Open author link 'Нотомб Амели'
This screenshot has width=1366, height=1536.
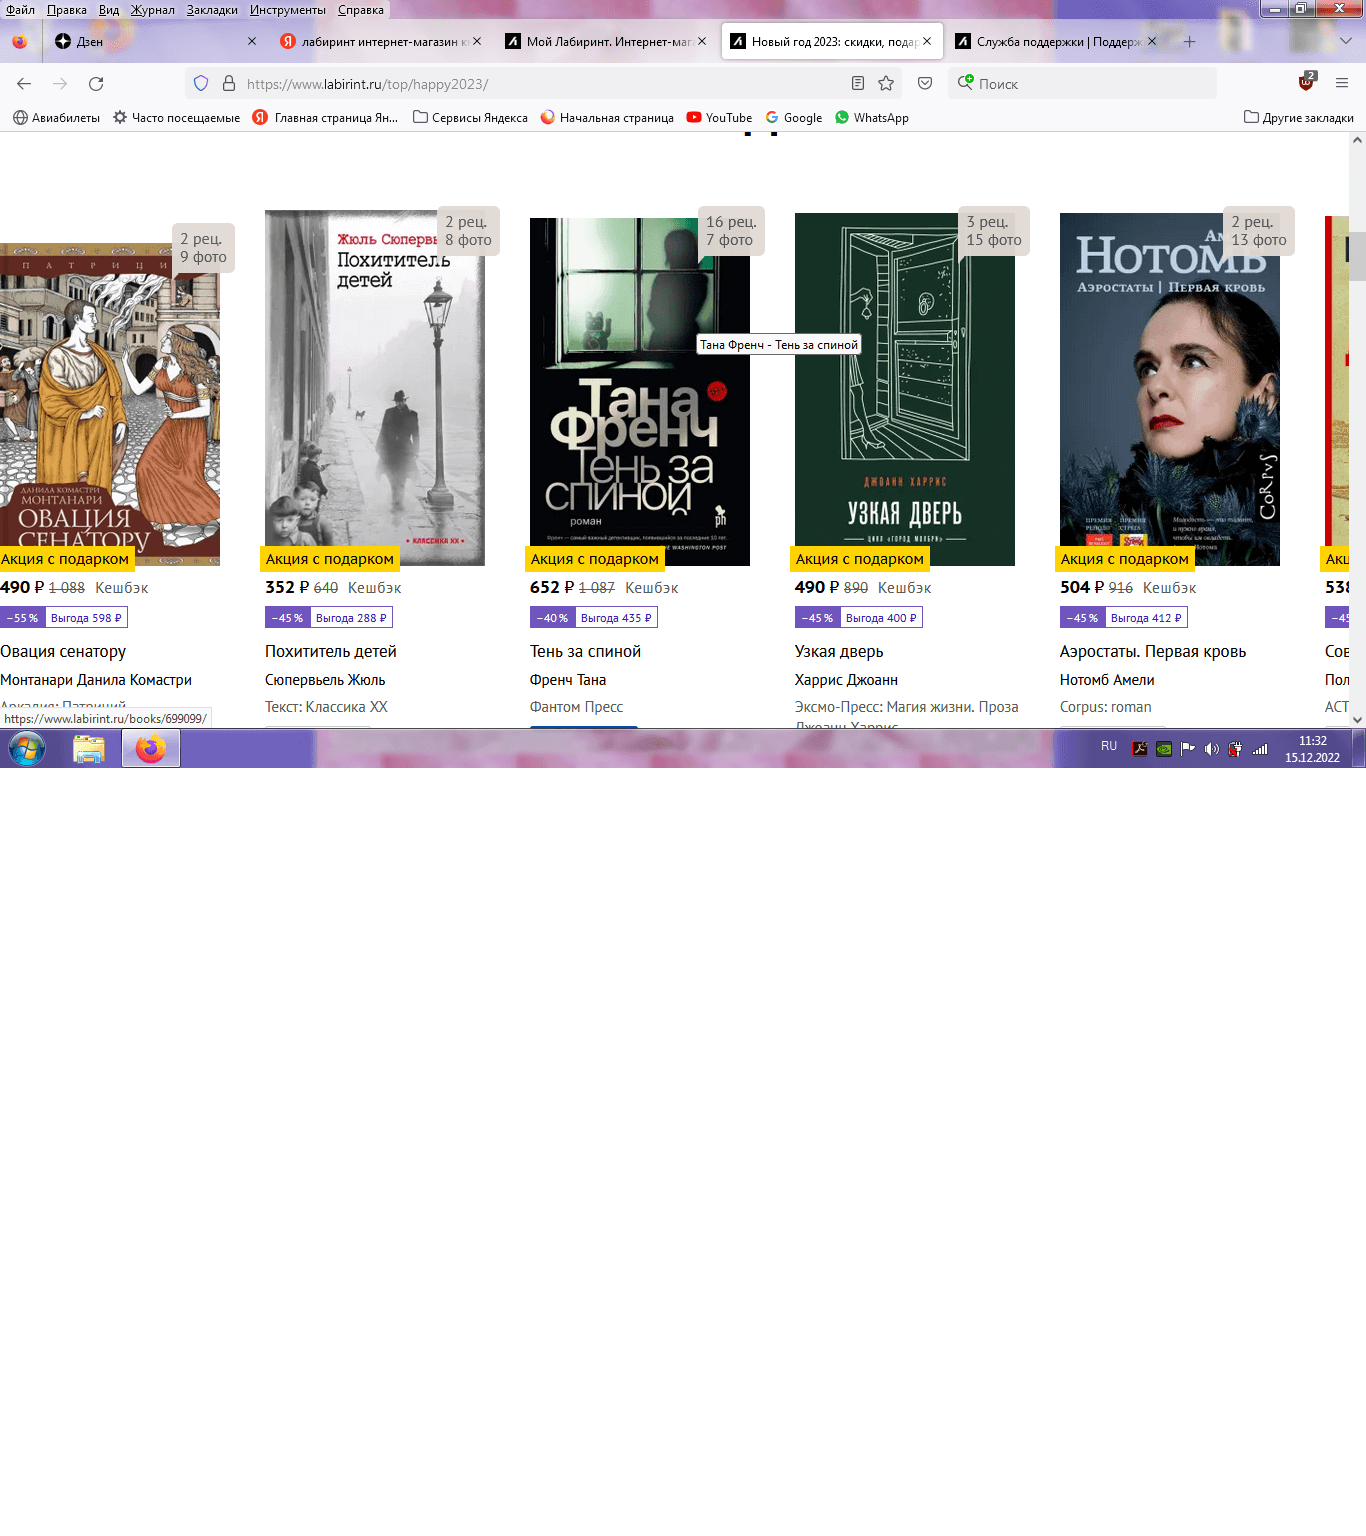(1107, 680)
